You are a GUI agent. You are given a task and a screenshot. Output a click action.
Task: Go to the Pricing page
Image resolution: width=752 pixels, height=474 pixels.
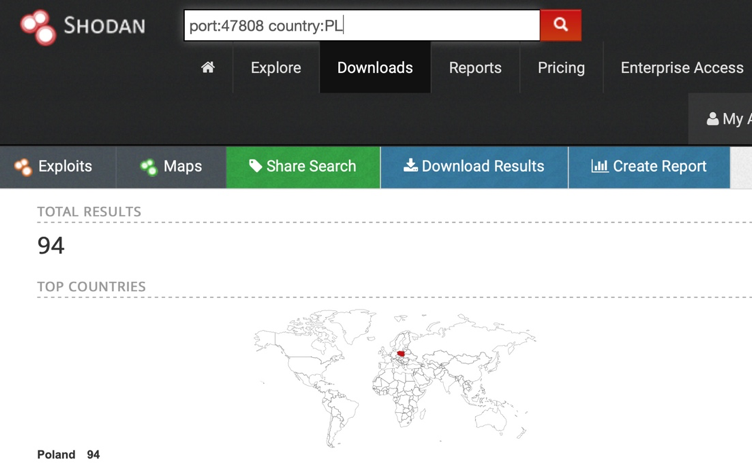click(x=561, y=68)
